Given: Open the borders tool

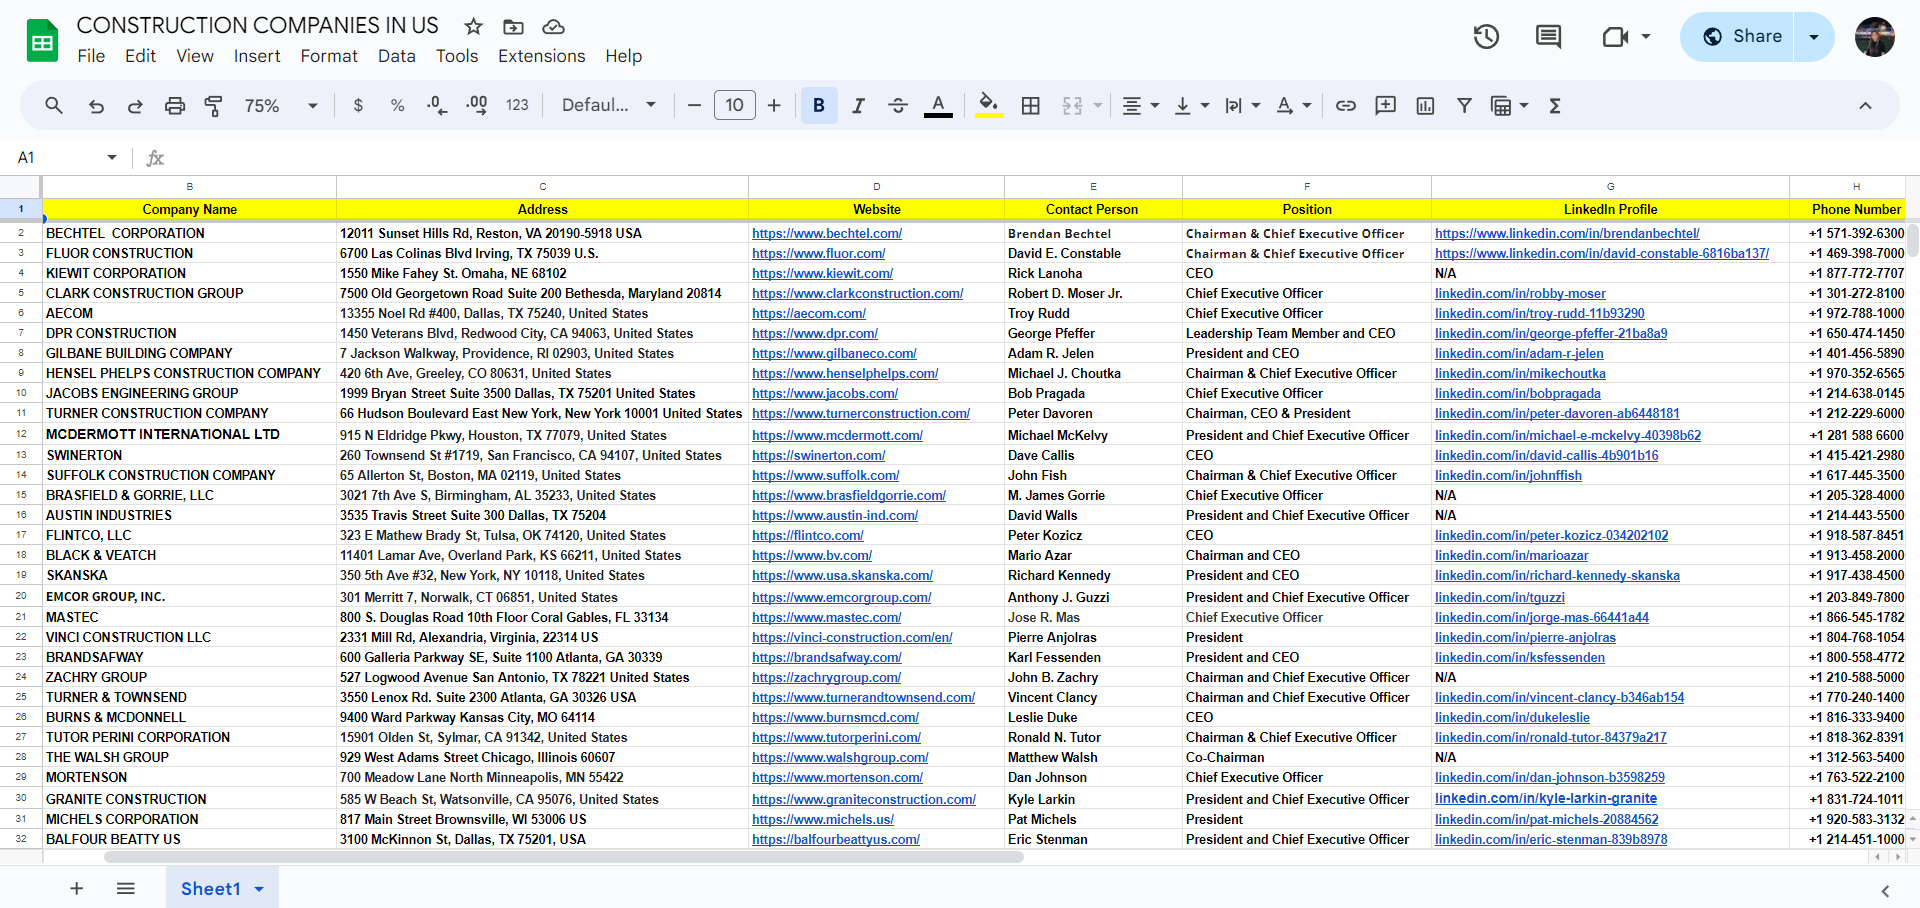Looking at the screenshot, I should pyautogui.click(x=1030, y=106).
